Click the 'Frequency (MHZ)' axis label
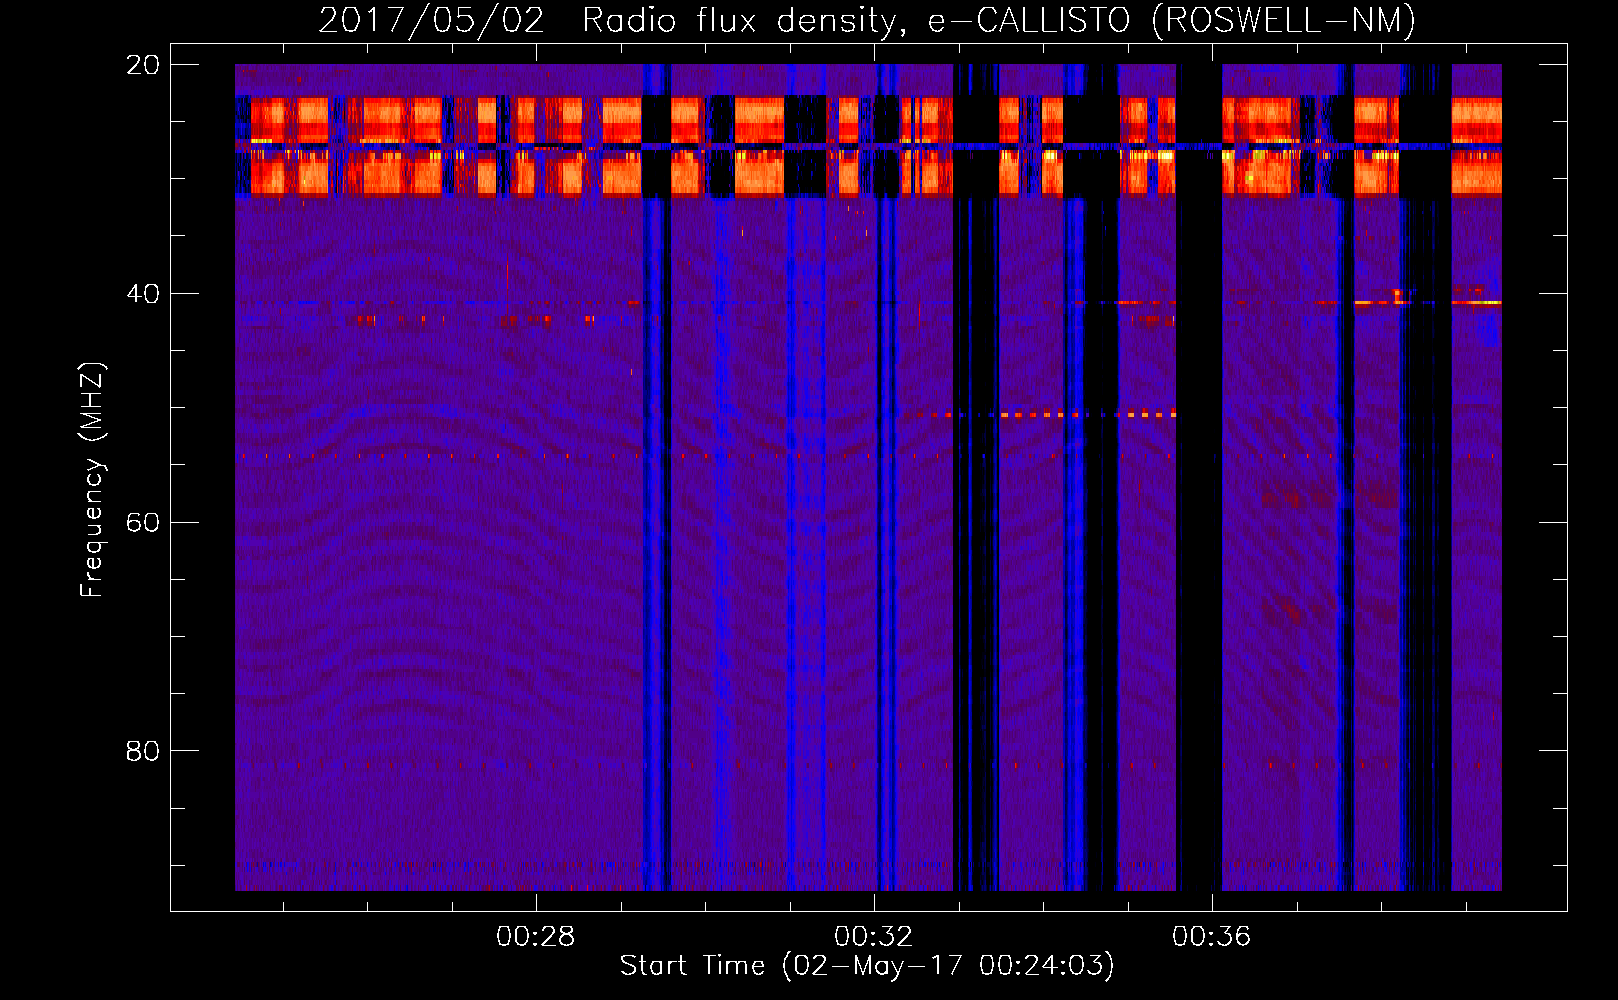The height and width of the screenshot is (1000, 1618). 92,480
